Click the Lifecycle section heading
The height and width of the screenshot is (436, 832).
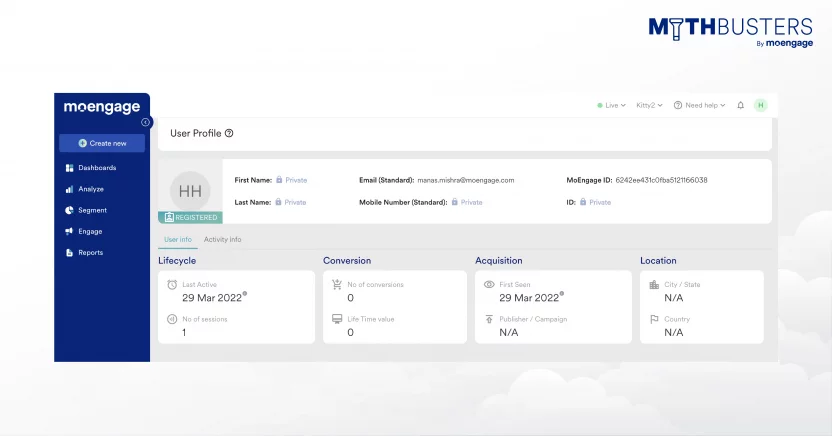177,261
